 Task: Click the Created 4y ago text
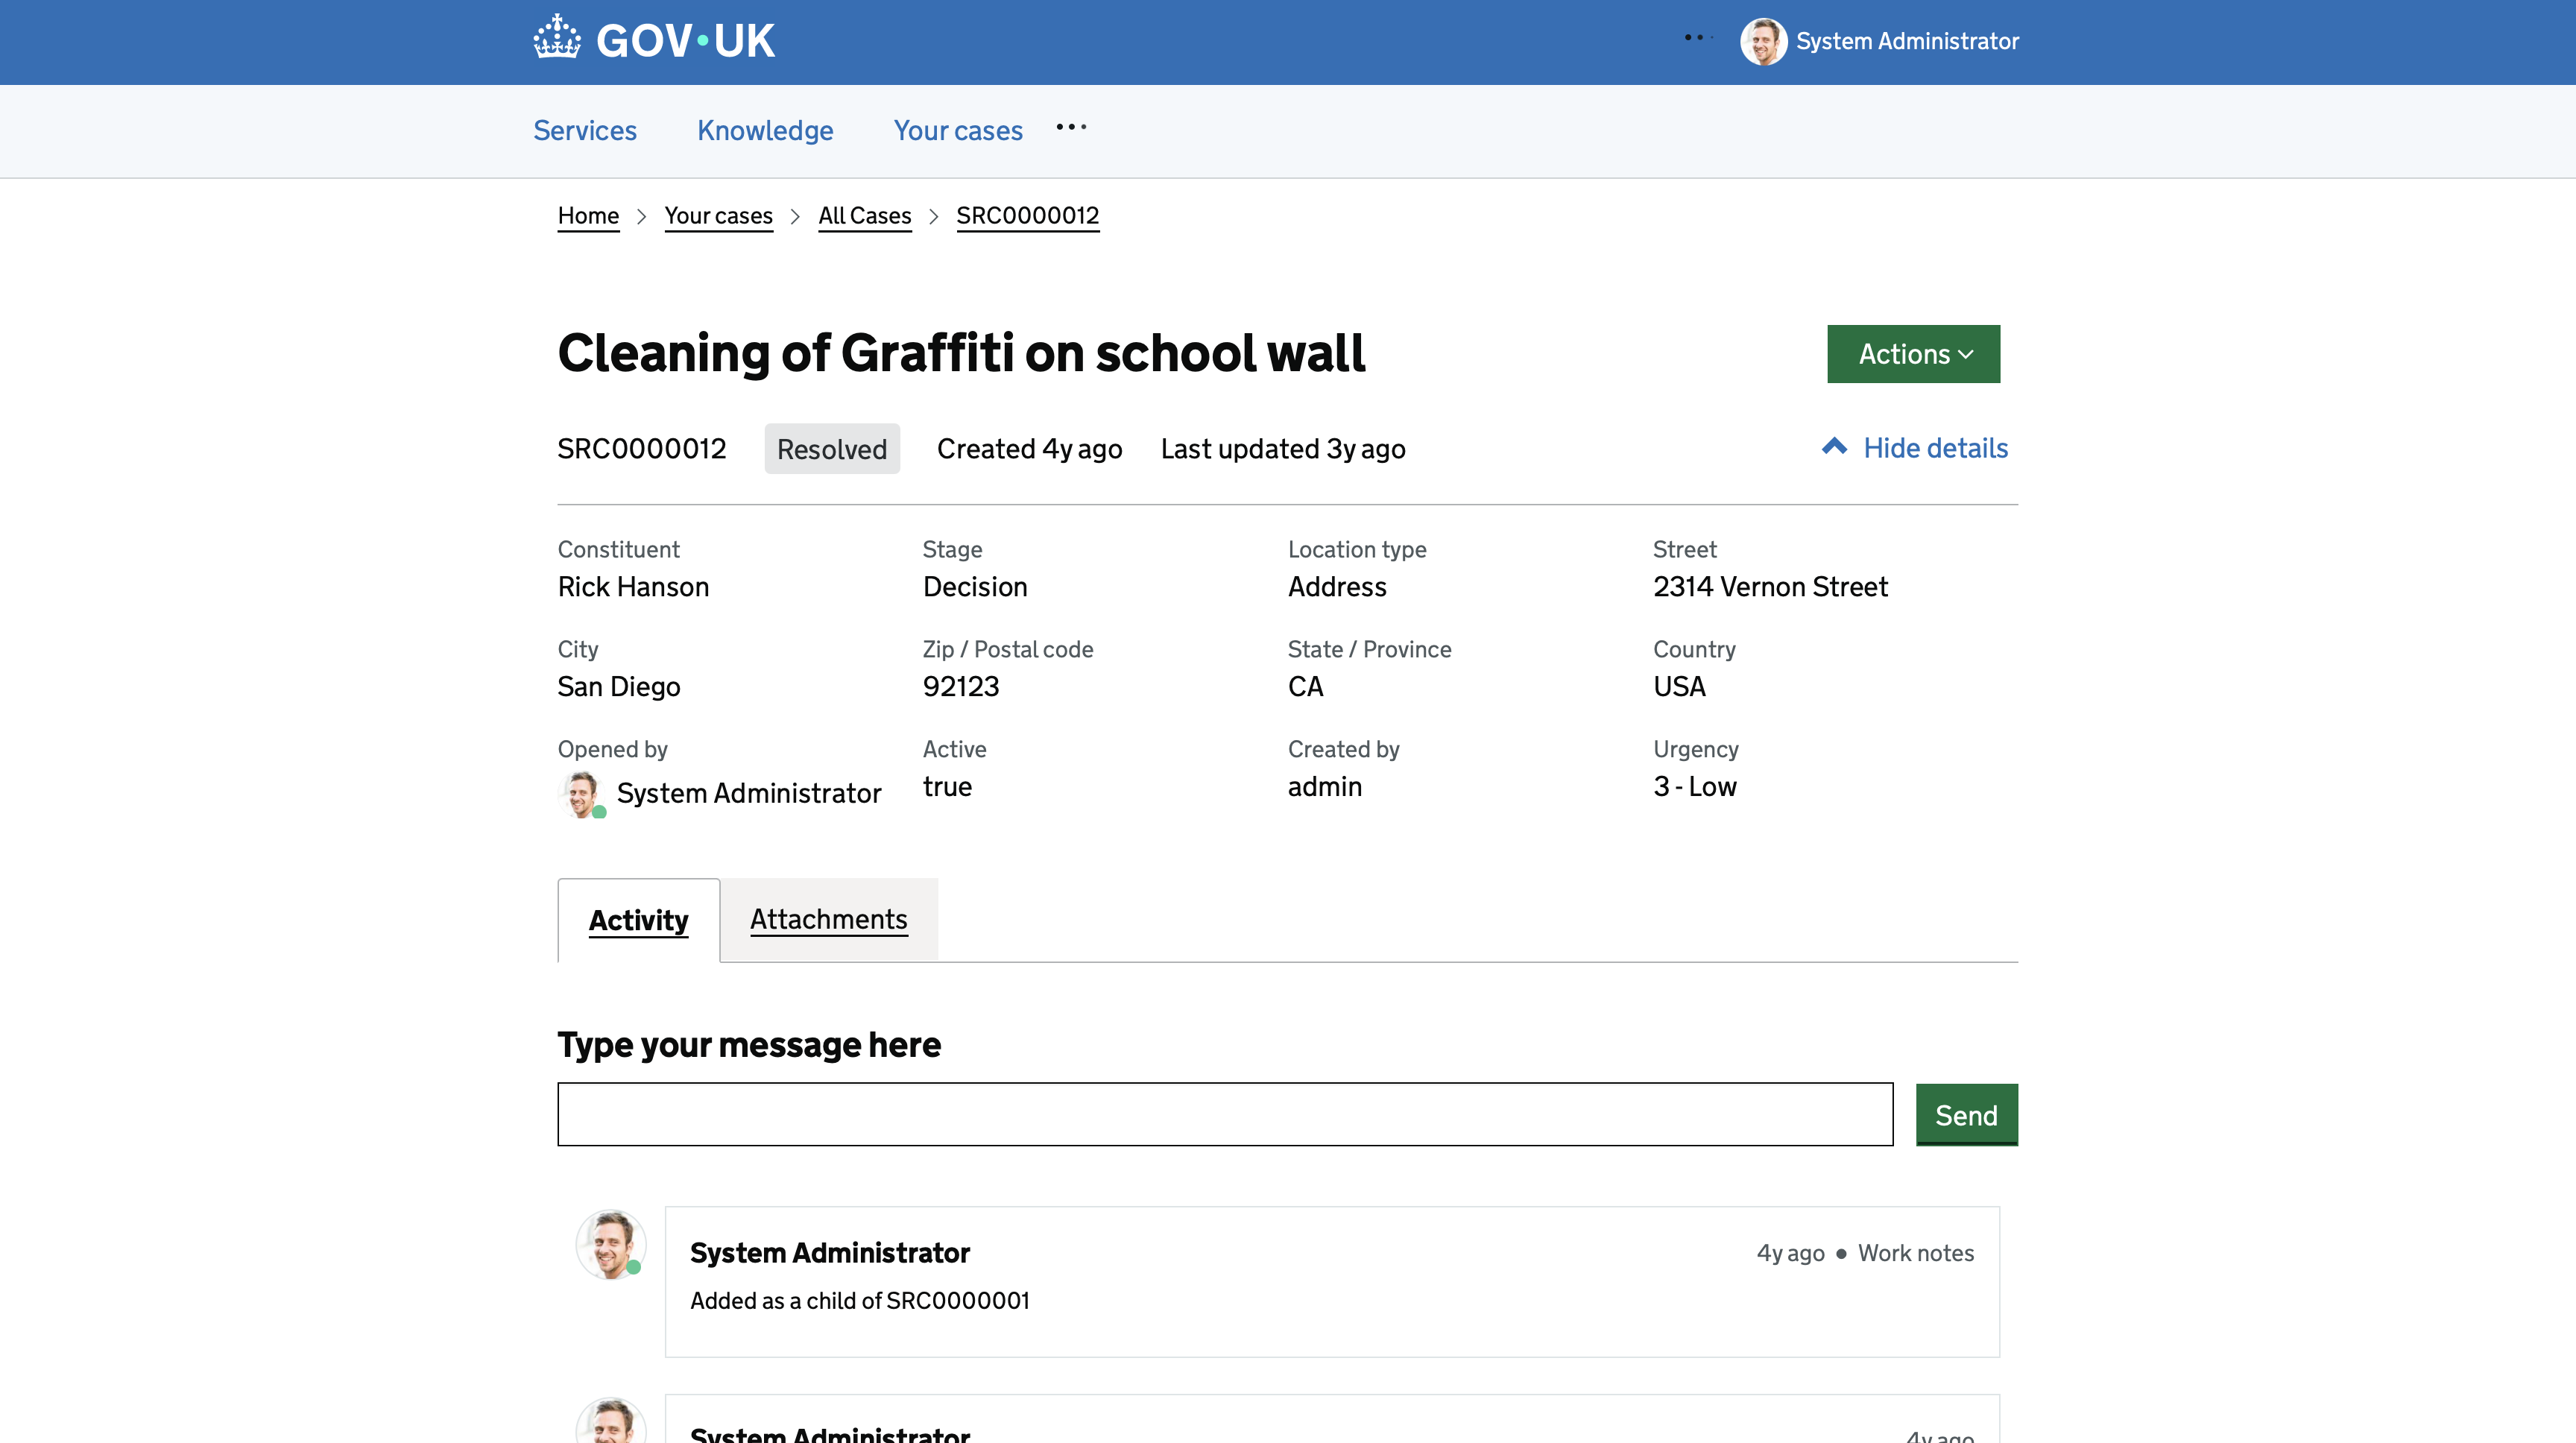(1029, 449)
